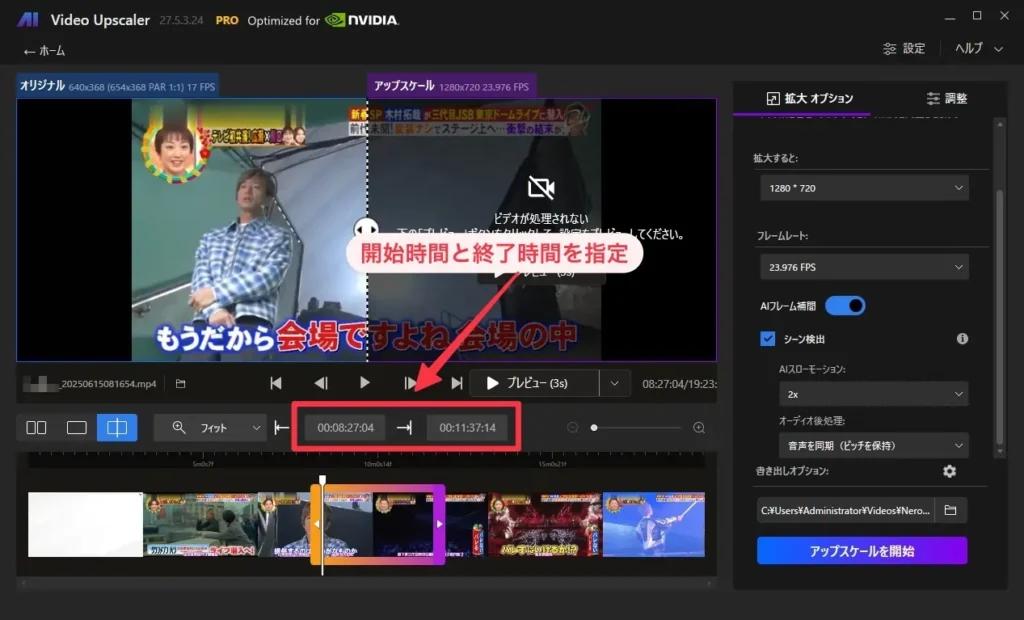The width and height of the screenshot is (1024, 620).
Task: Uncheck the シーン検出 checkbox
Action: click(768, 339)
